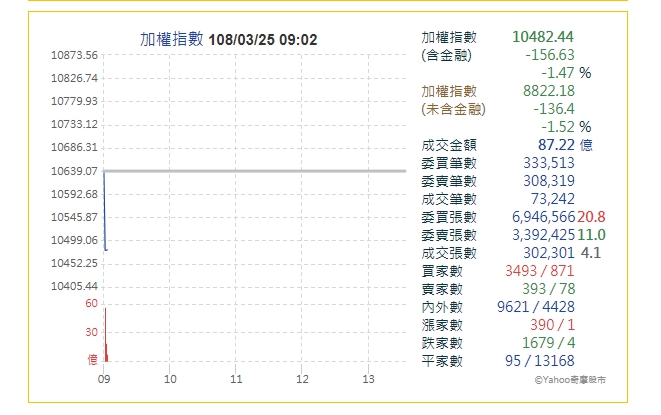Click the 加權指數 chart title
The height and width of the screenshot is (415, 661).
171,40
